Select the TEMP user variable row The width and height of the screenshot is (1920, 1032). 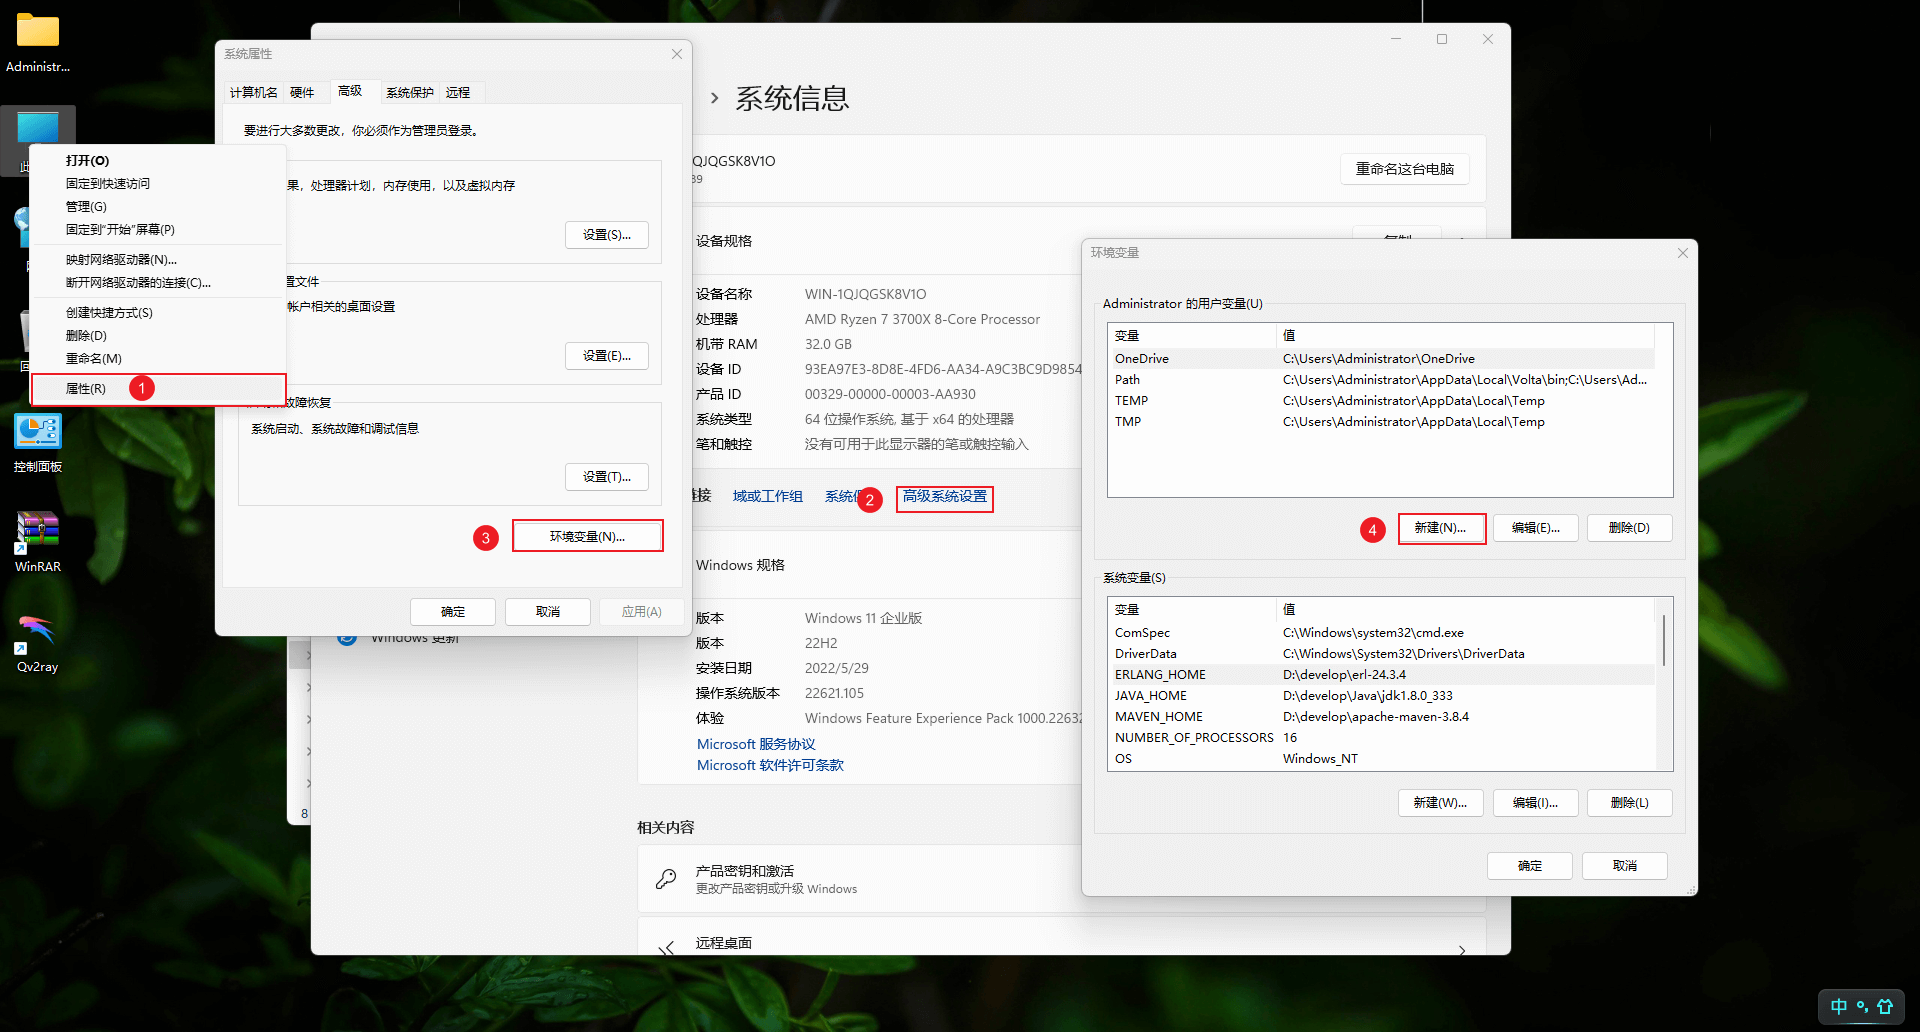[1381, 401]
